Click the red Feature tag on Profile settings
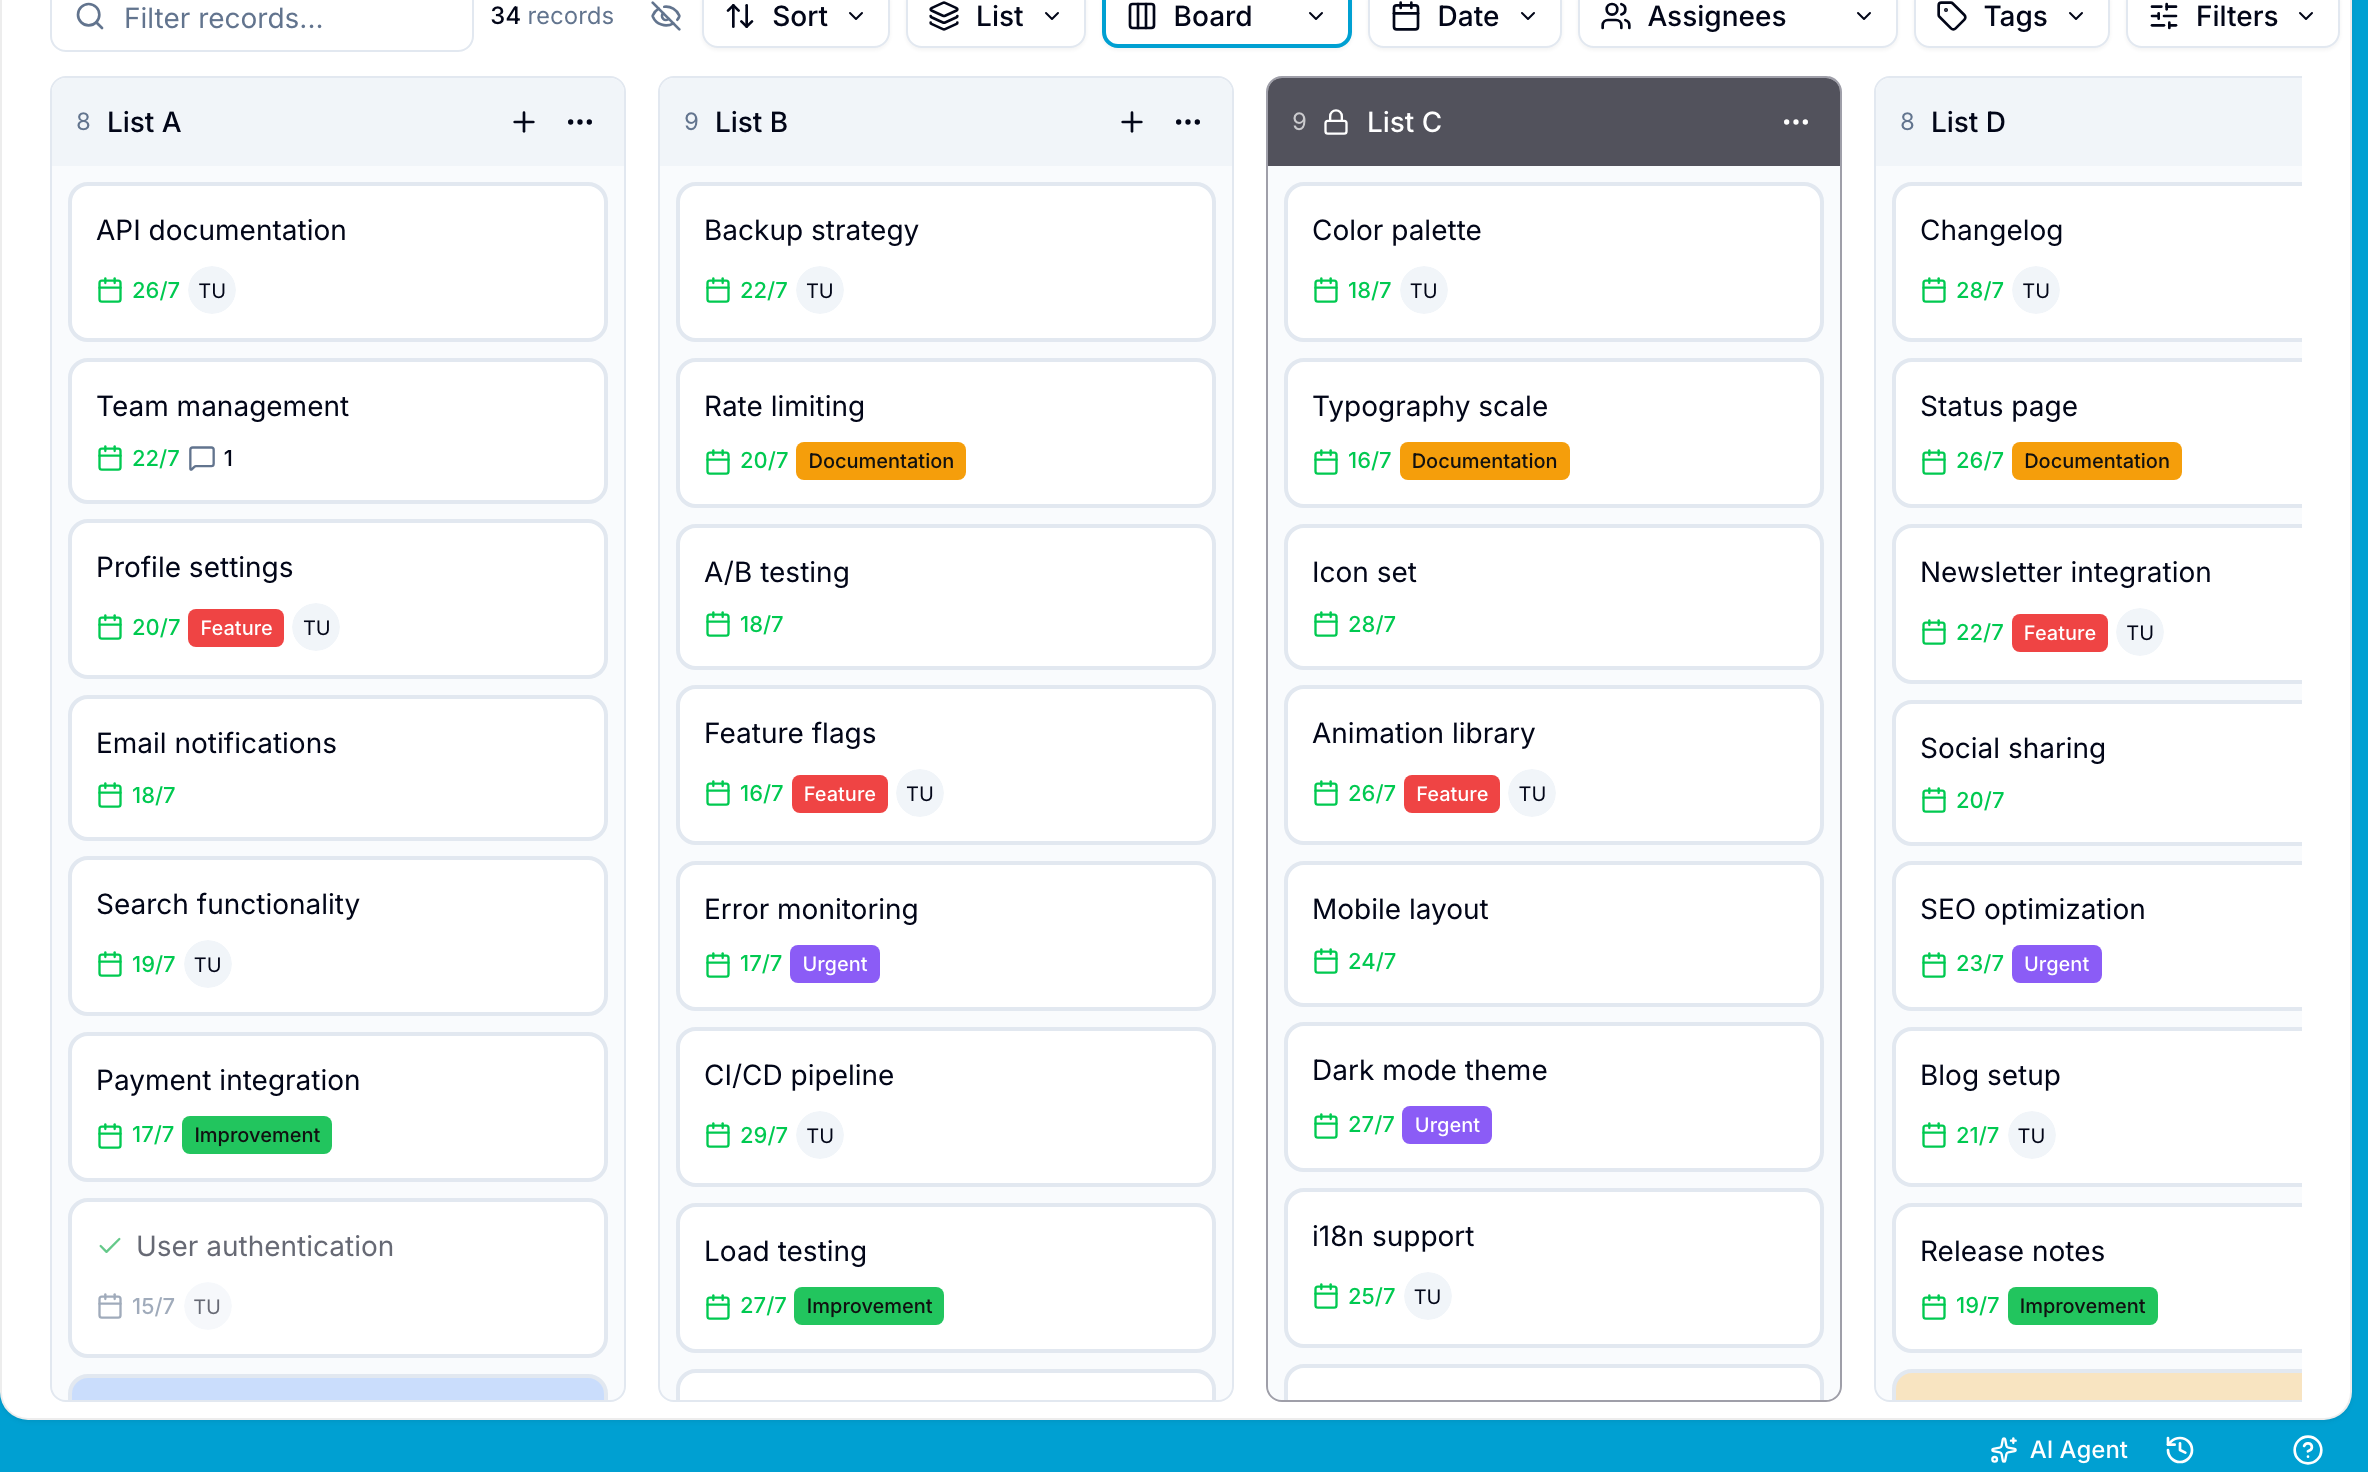This screenshot has height=1472, width=2368. tap(236, 628)
